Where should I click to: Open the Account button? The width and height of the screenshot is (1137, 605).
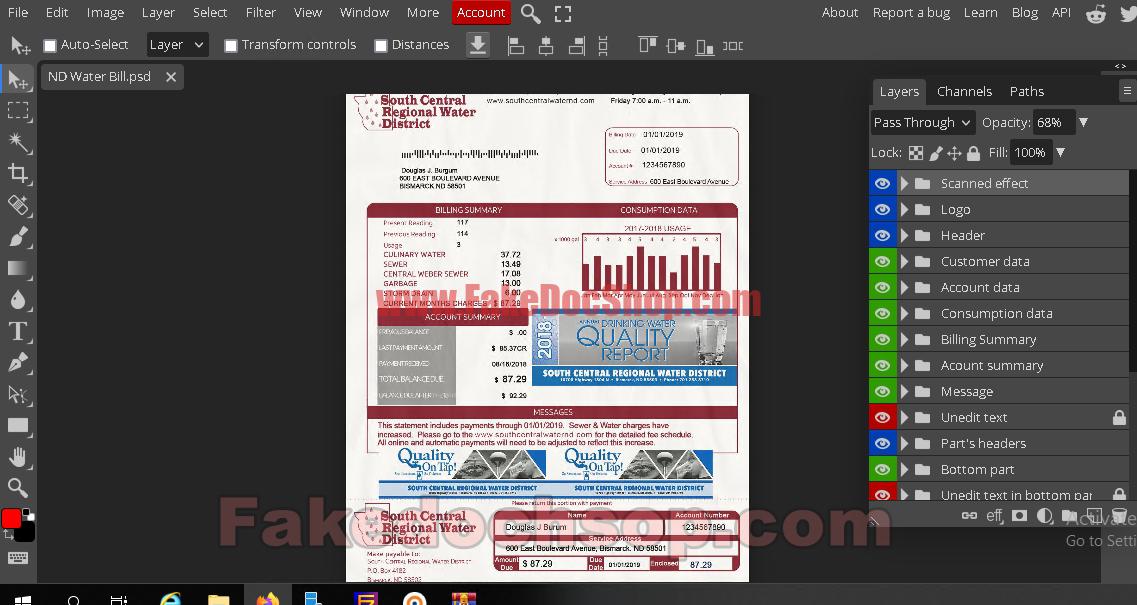click(481, 12)
